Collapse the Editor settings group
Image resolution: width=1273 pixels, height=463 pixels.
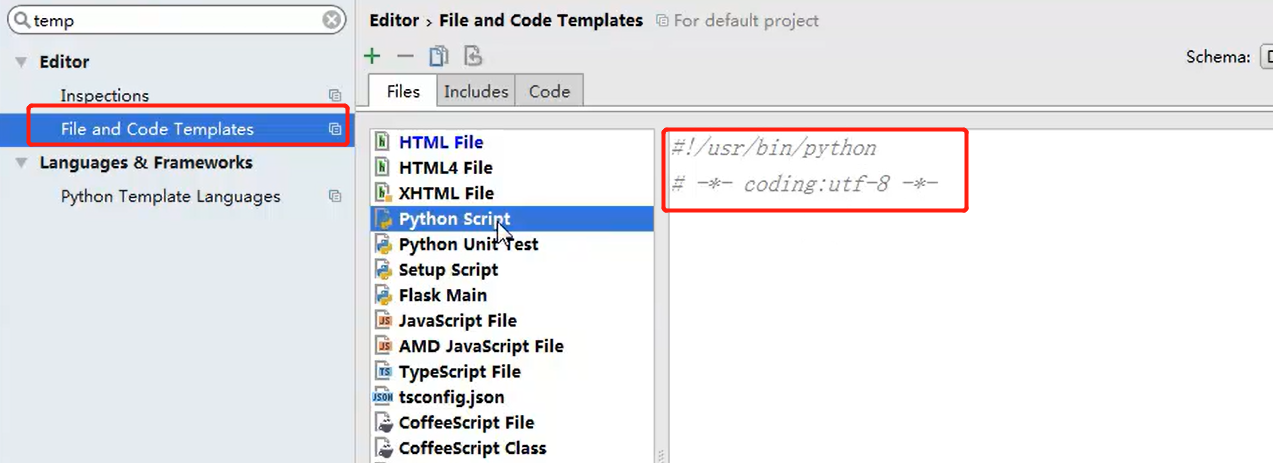click(x=20, y=62)
